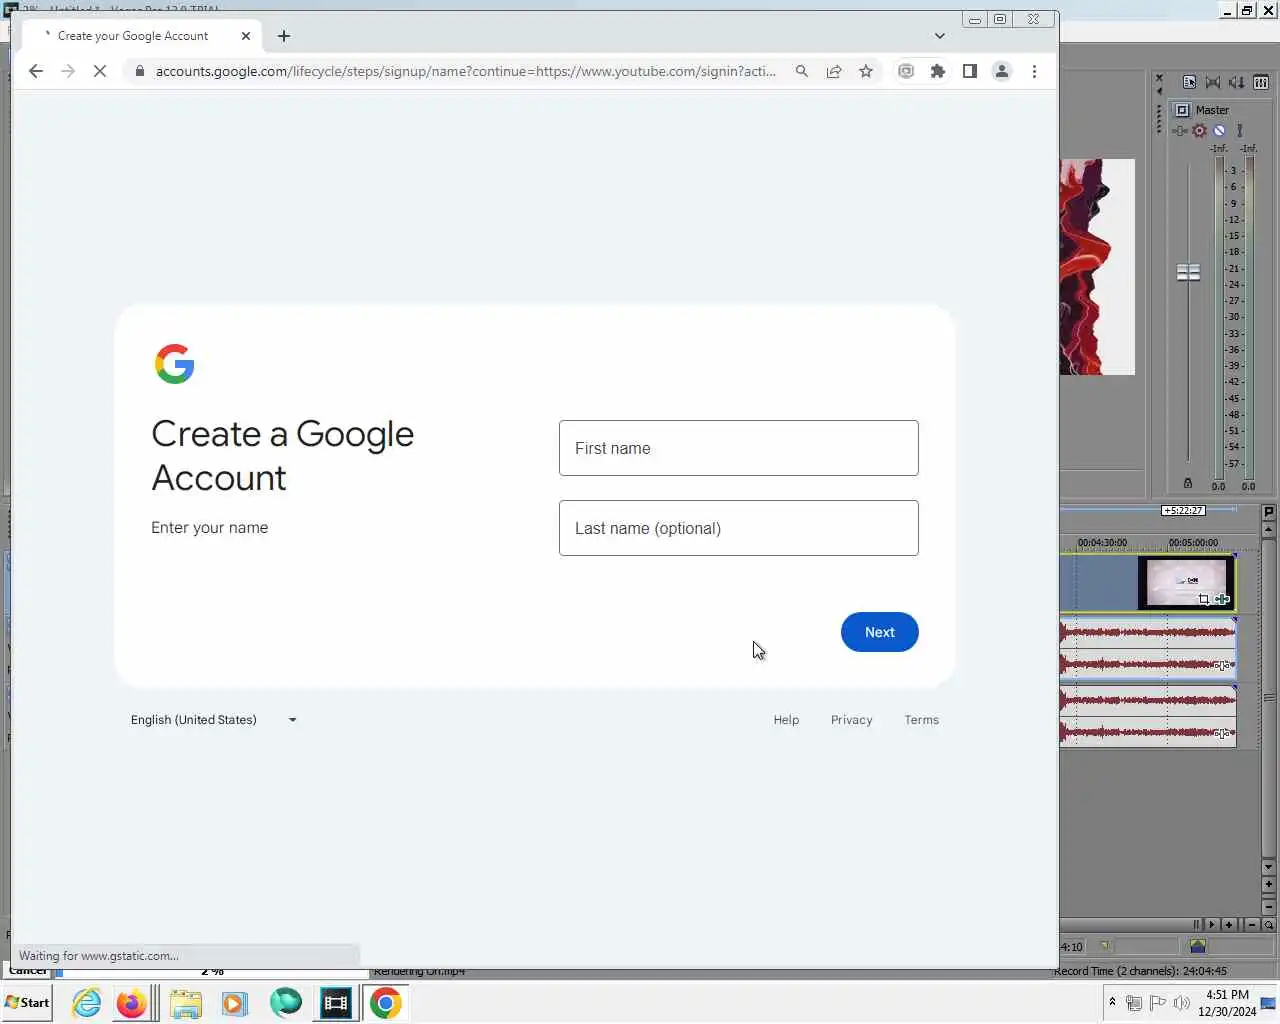The width and height of the screenshot is (1280, 1024).
Task: Open the tab search chevron in Chrome
Action: coord(940,36)
